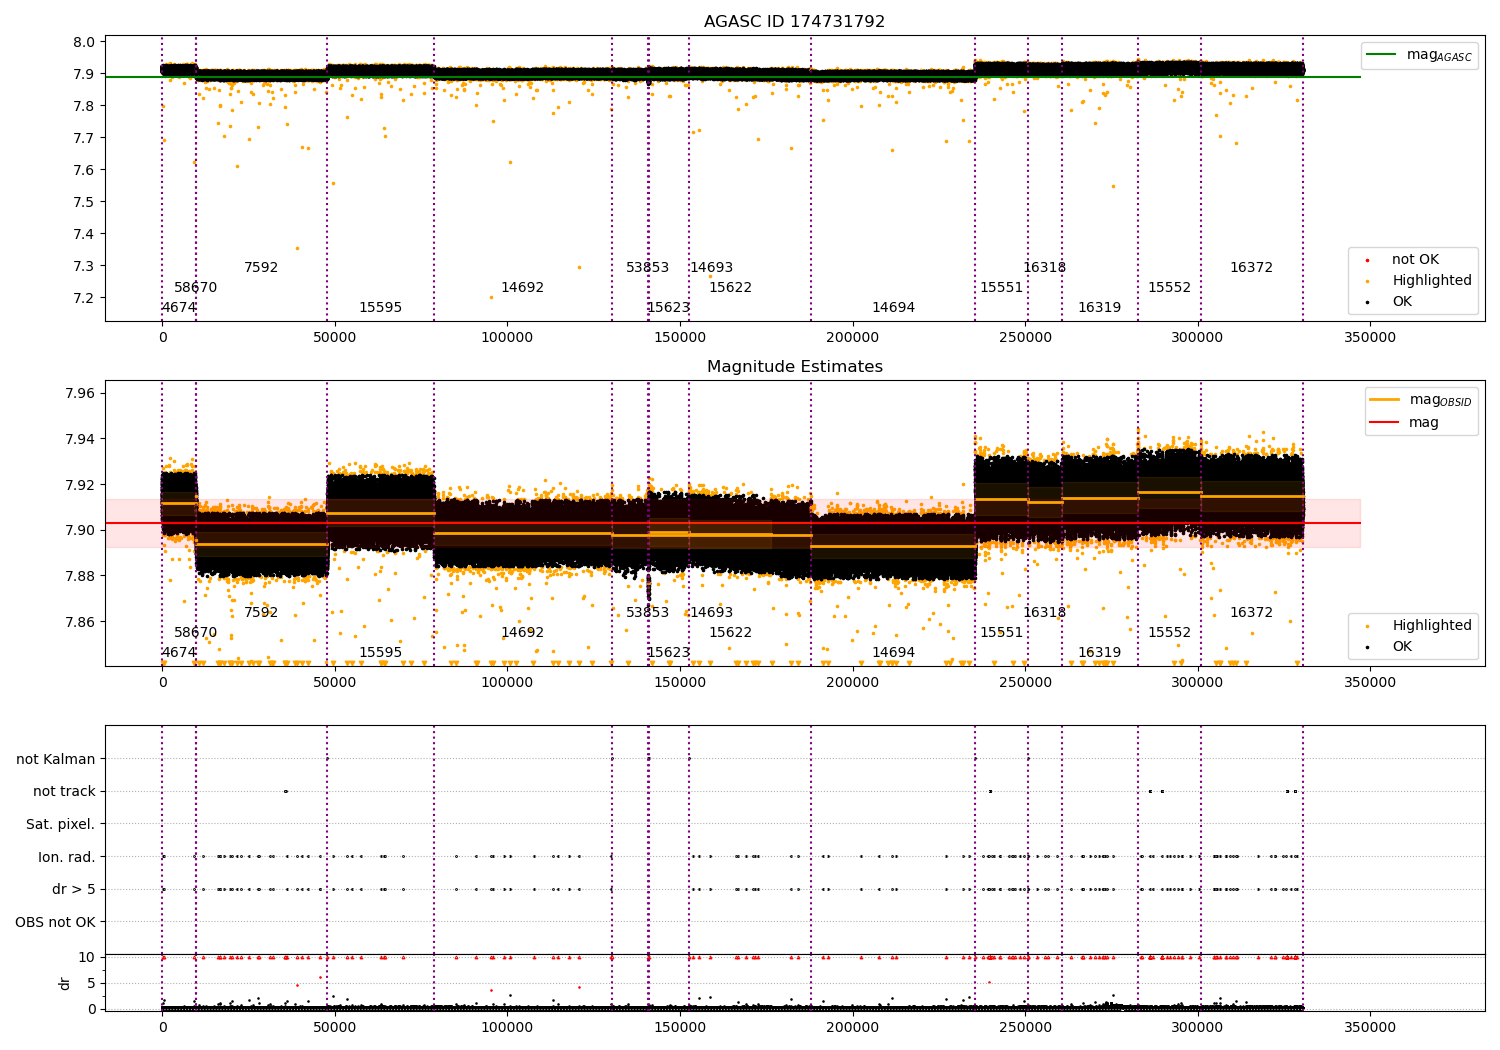Click the 0 x-axis tick in bottom plot
The image size is (1500, 1050).
tap(162, 1028)
